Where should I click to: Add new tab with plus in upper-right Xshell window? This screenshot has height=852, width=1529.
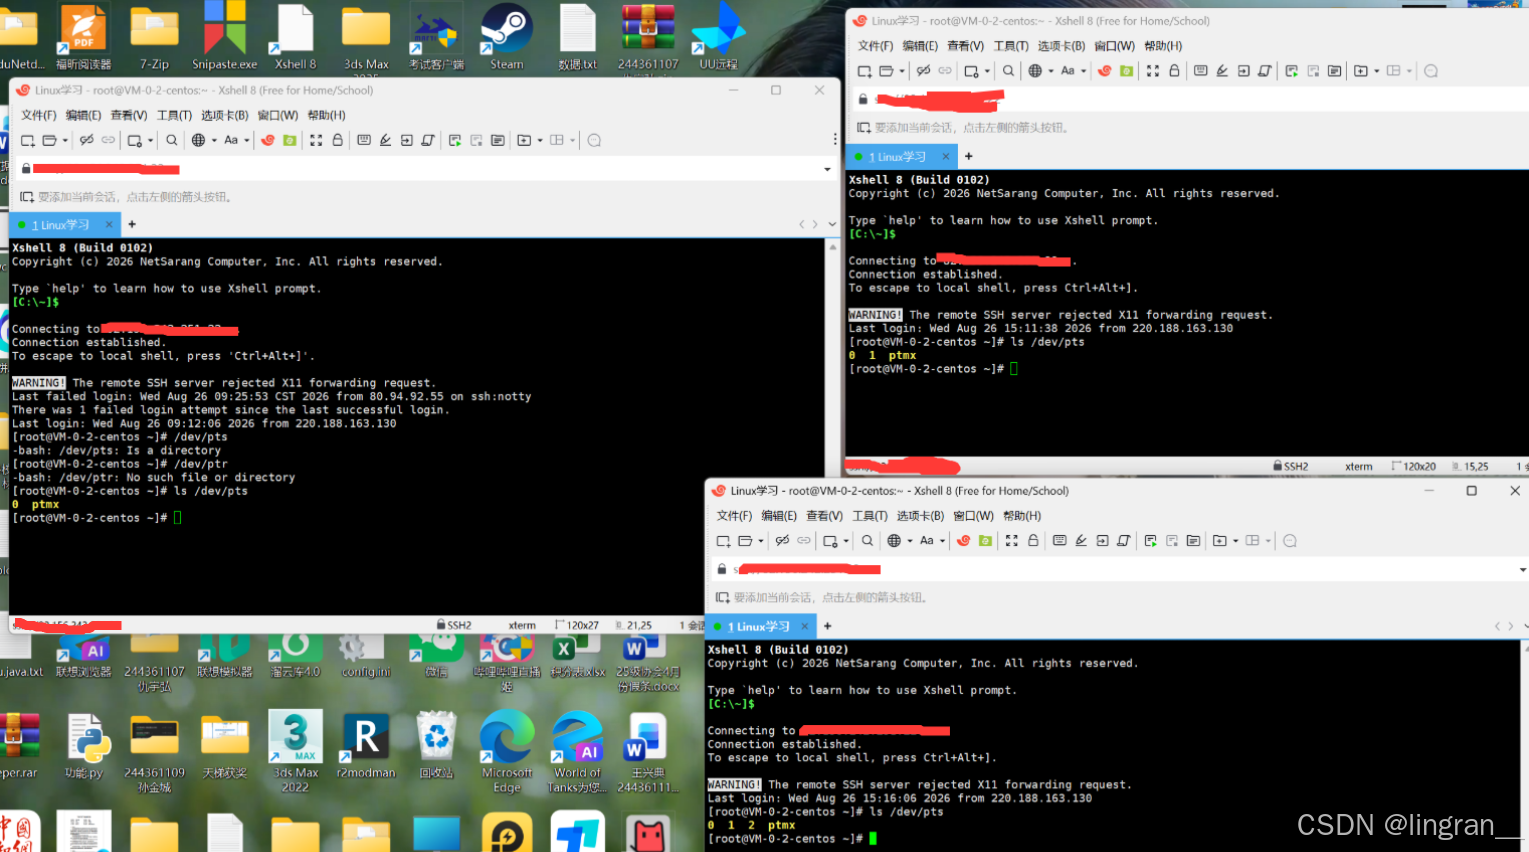click(x=968, y=156)
